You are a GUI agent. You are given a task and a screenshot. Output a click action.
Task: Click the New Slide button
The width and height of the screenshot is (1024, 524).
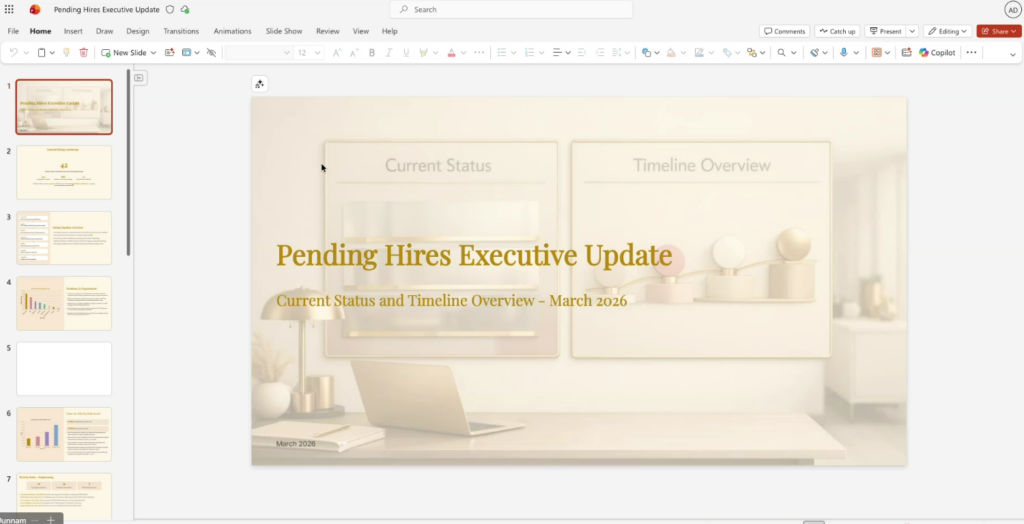124,52
